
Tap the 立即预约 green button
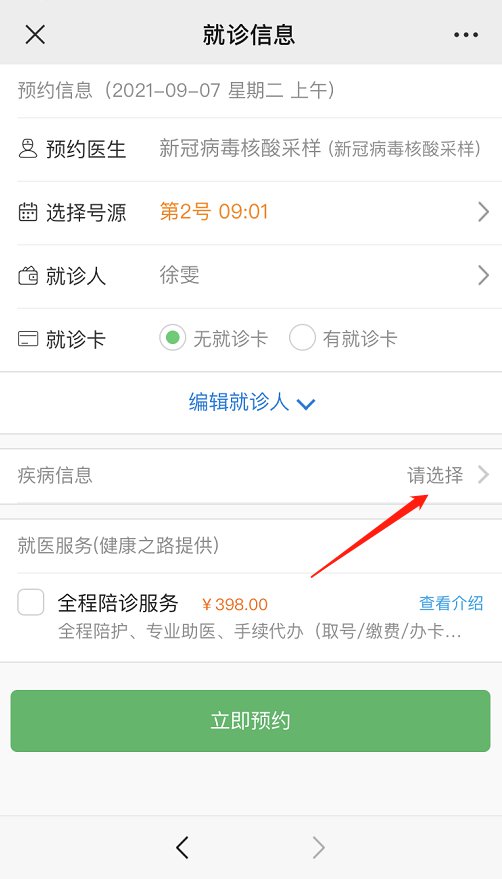coord(251,720)
